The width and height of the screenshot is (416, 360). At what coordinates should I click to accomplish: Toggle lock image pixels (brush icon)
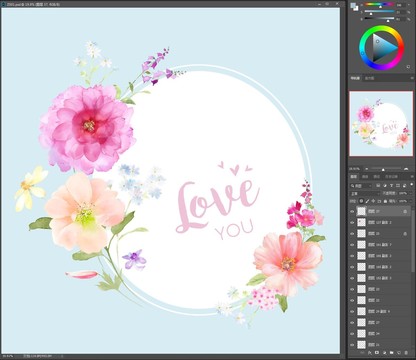click(367, 201)
